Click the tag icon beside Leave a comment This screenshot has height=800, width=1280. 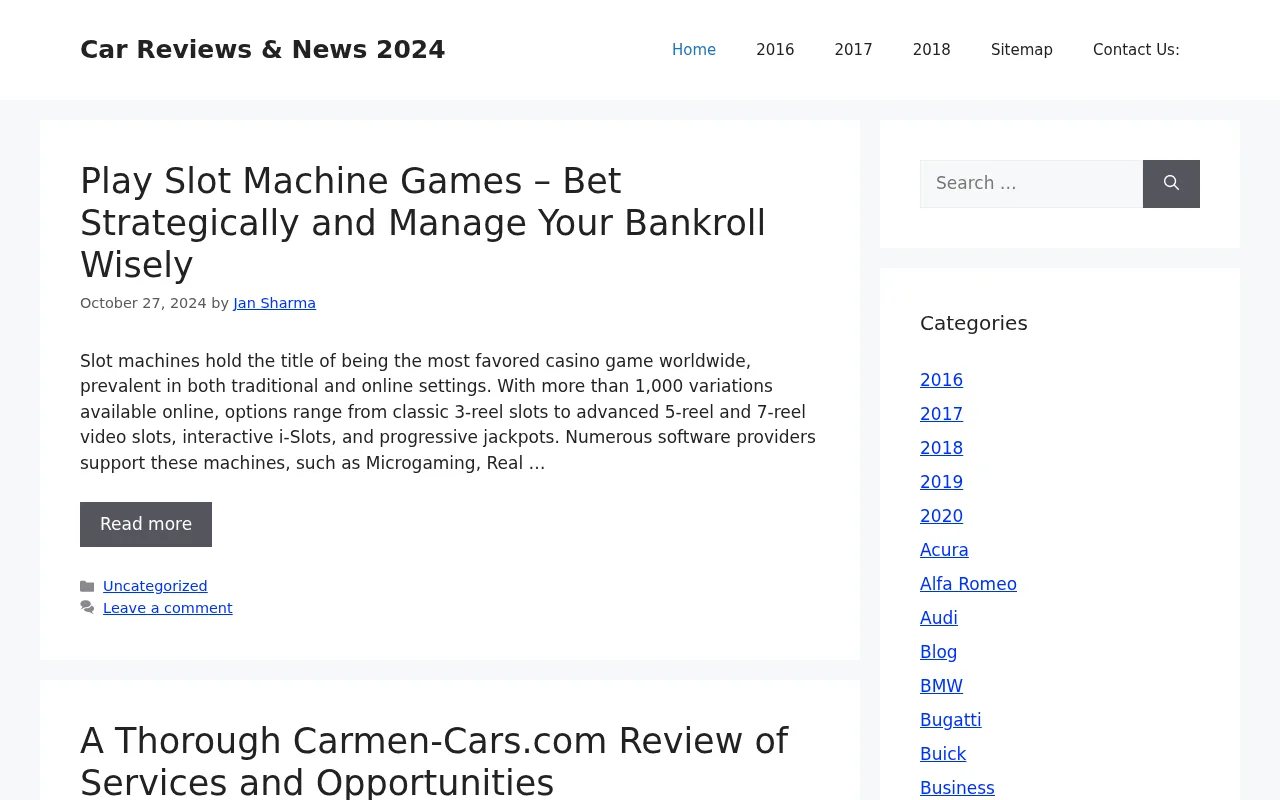point(86,607)
